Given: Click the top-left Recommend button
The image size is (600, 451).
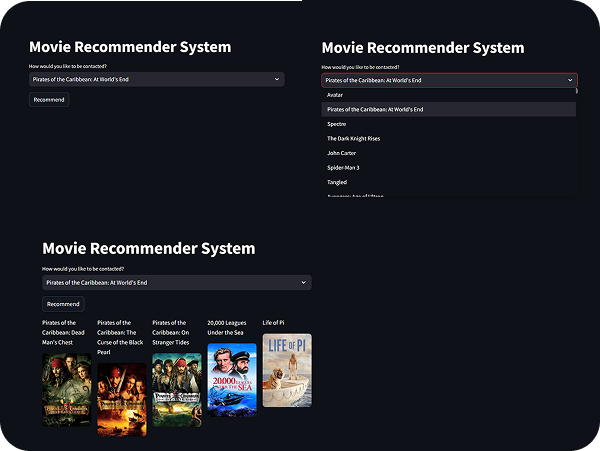Looking at the screenshot, I should click(x=49, y=100).
